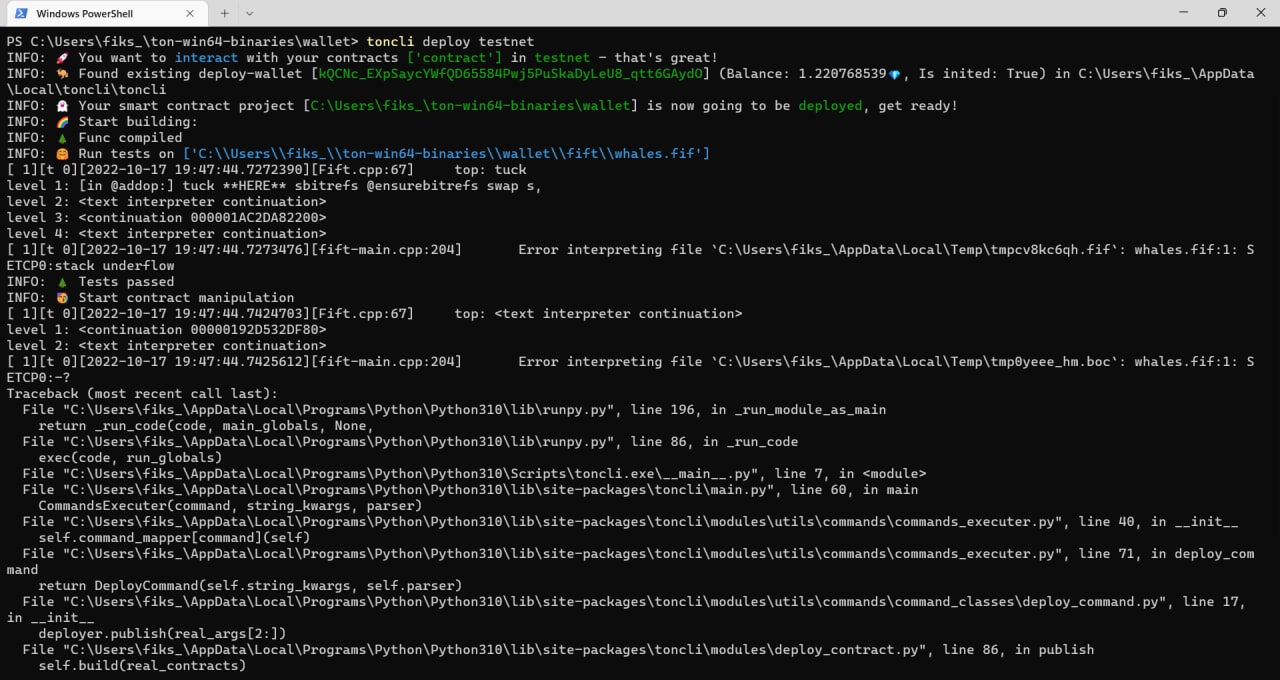
Task: Click the blue word 'interact'
Action: 206,58
